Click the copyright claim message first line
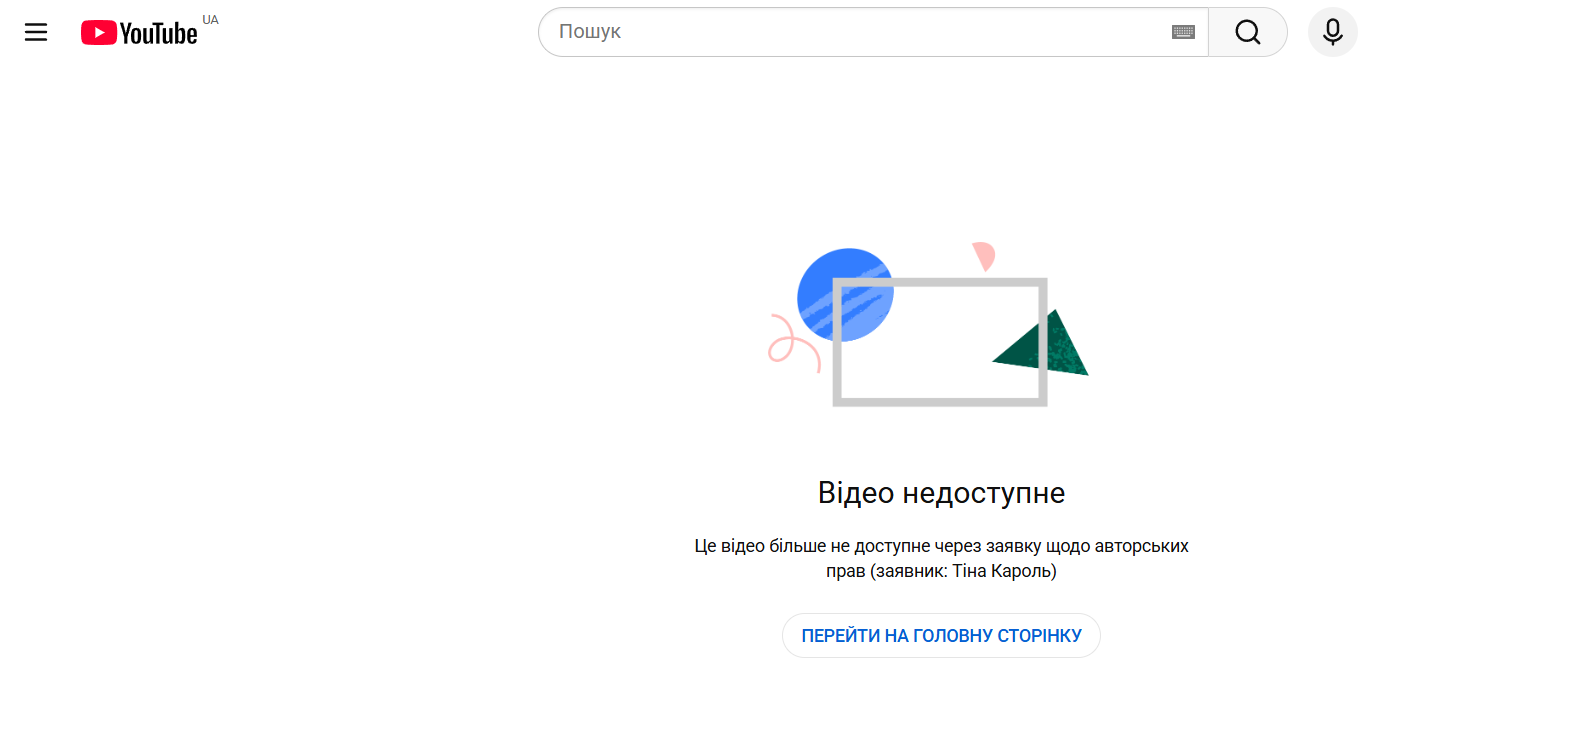 click(941, 546)
